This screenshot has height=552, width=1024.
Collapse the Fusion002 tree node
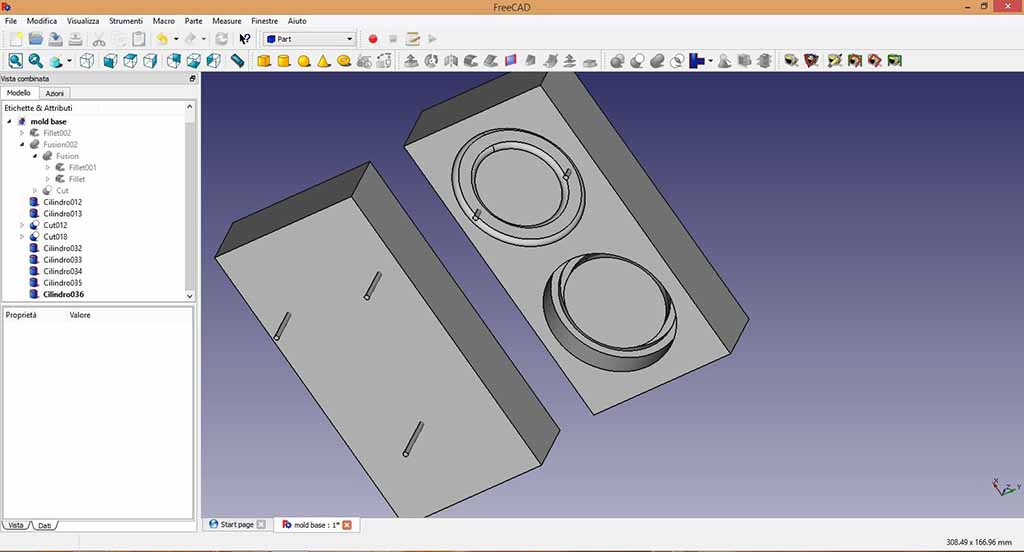22,144
